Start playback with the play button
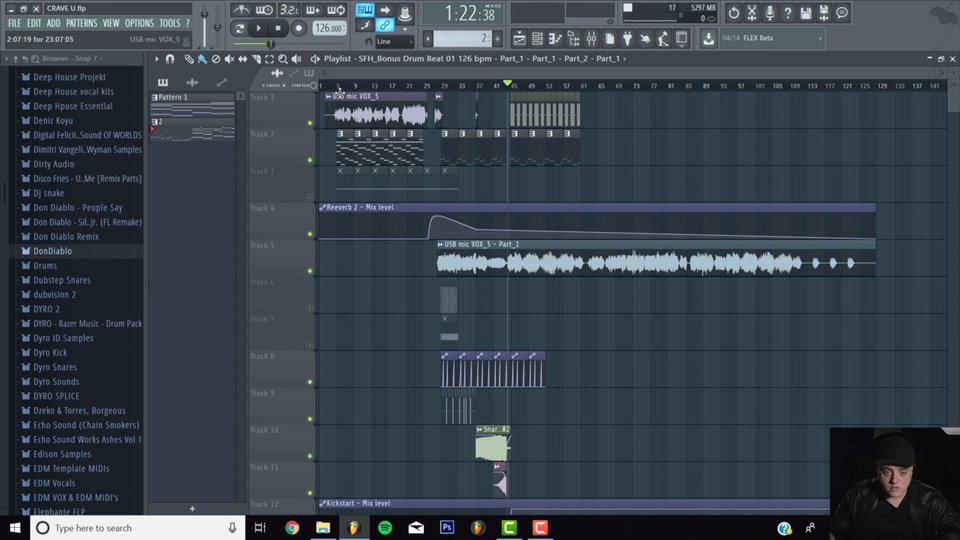This screenshot has height=540, width=960. pyautogui.click(x=258, y=28)
